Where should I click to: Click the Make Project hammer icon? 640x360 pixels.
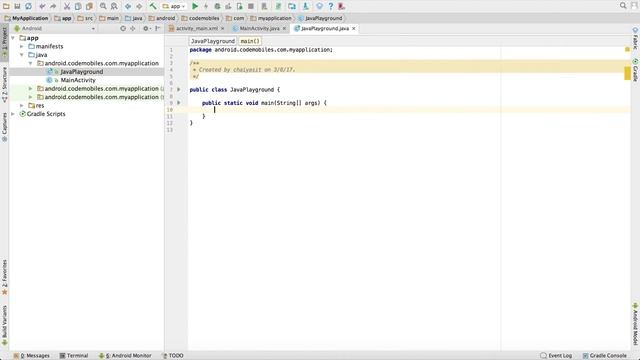(x=153, y=6)
